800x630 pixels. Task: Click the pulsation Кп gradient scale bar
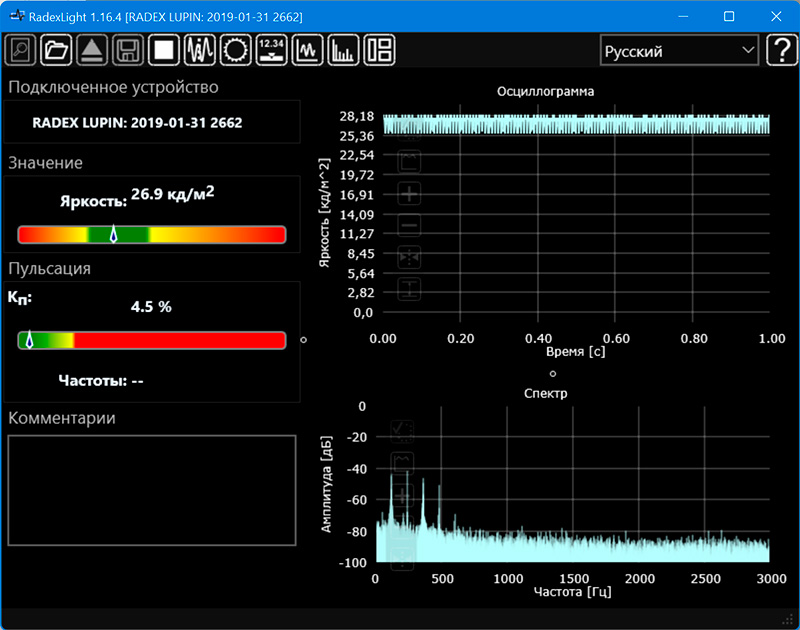pos(152,340)
